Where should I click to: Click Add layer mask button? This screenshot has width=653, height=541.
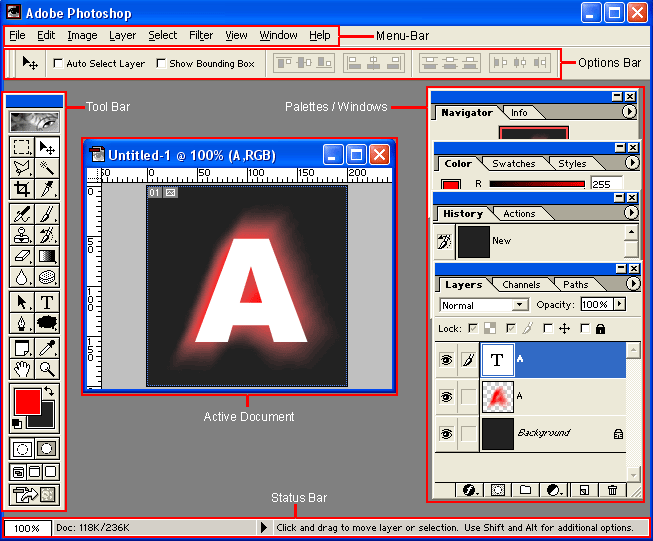498,490
